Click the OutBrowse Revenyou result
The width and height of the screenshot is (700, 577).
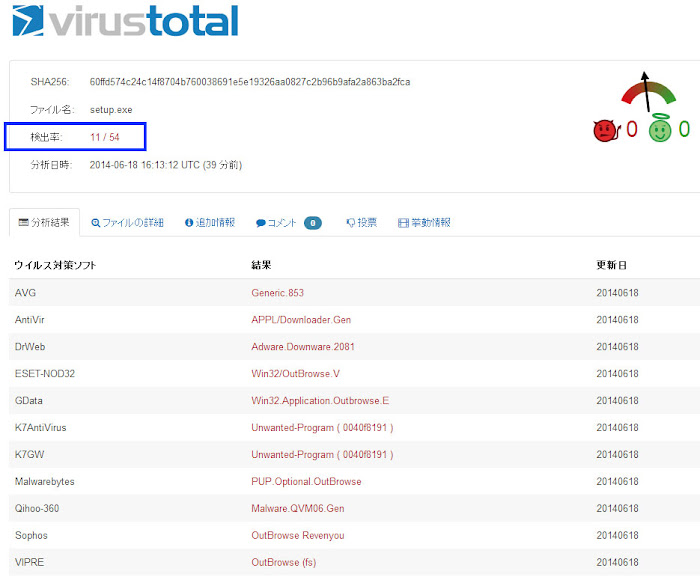coord(298,535)
